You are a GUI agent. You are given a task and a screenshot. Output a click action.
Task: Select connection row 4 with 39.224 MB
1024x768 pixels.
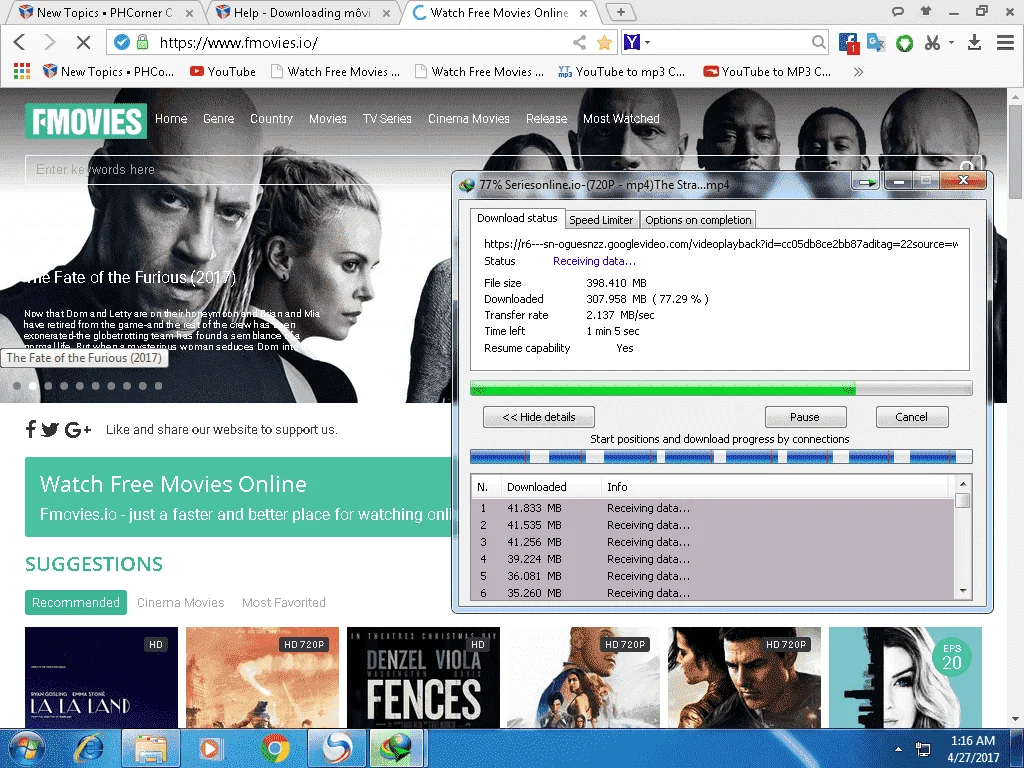712,559
